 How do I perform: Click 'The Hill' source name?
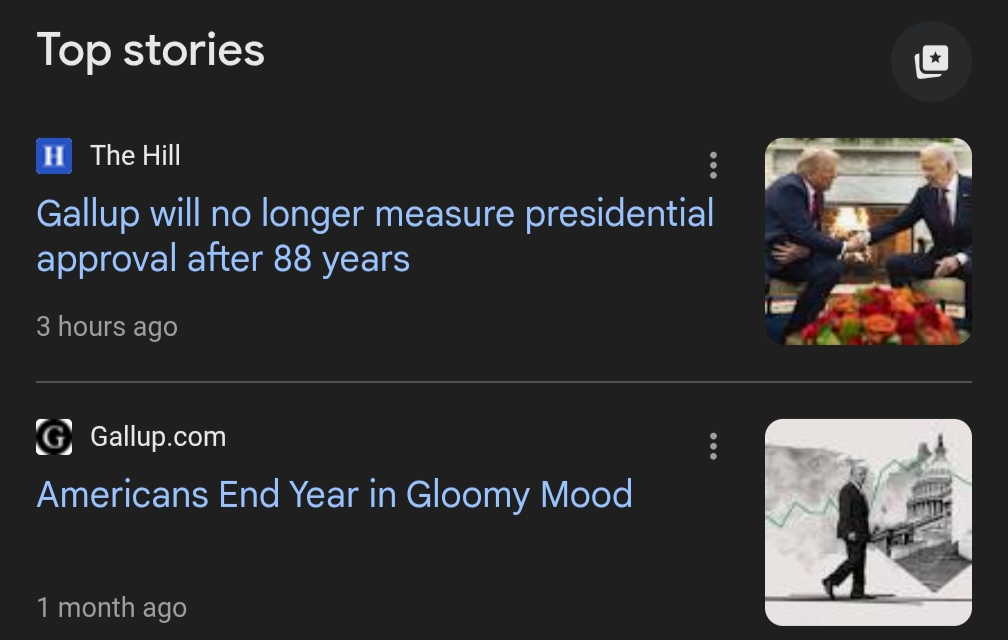coord(135,156)
